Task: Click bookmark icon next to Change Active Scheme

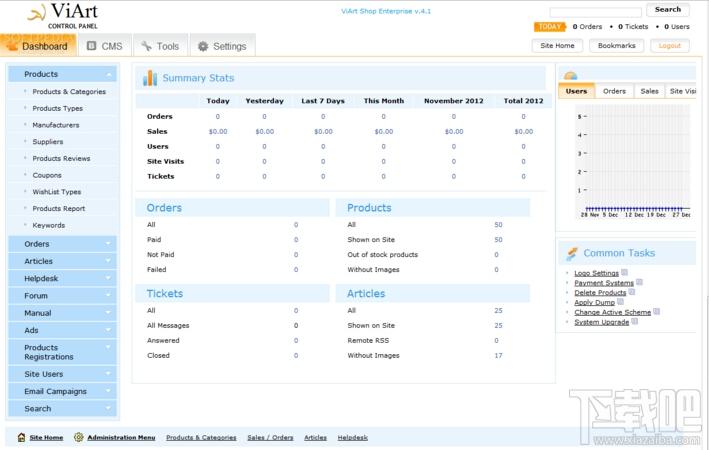Action: click(657, 312)
